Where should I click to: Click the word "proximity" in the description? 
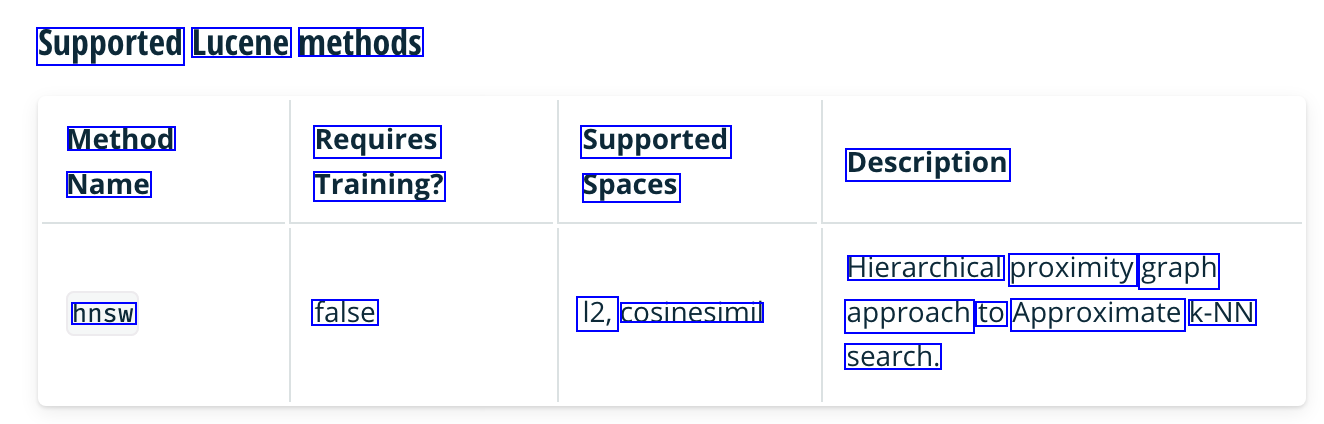click(x=1072, y=268)
